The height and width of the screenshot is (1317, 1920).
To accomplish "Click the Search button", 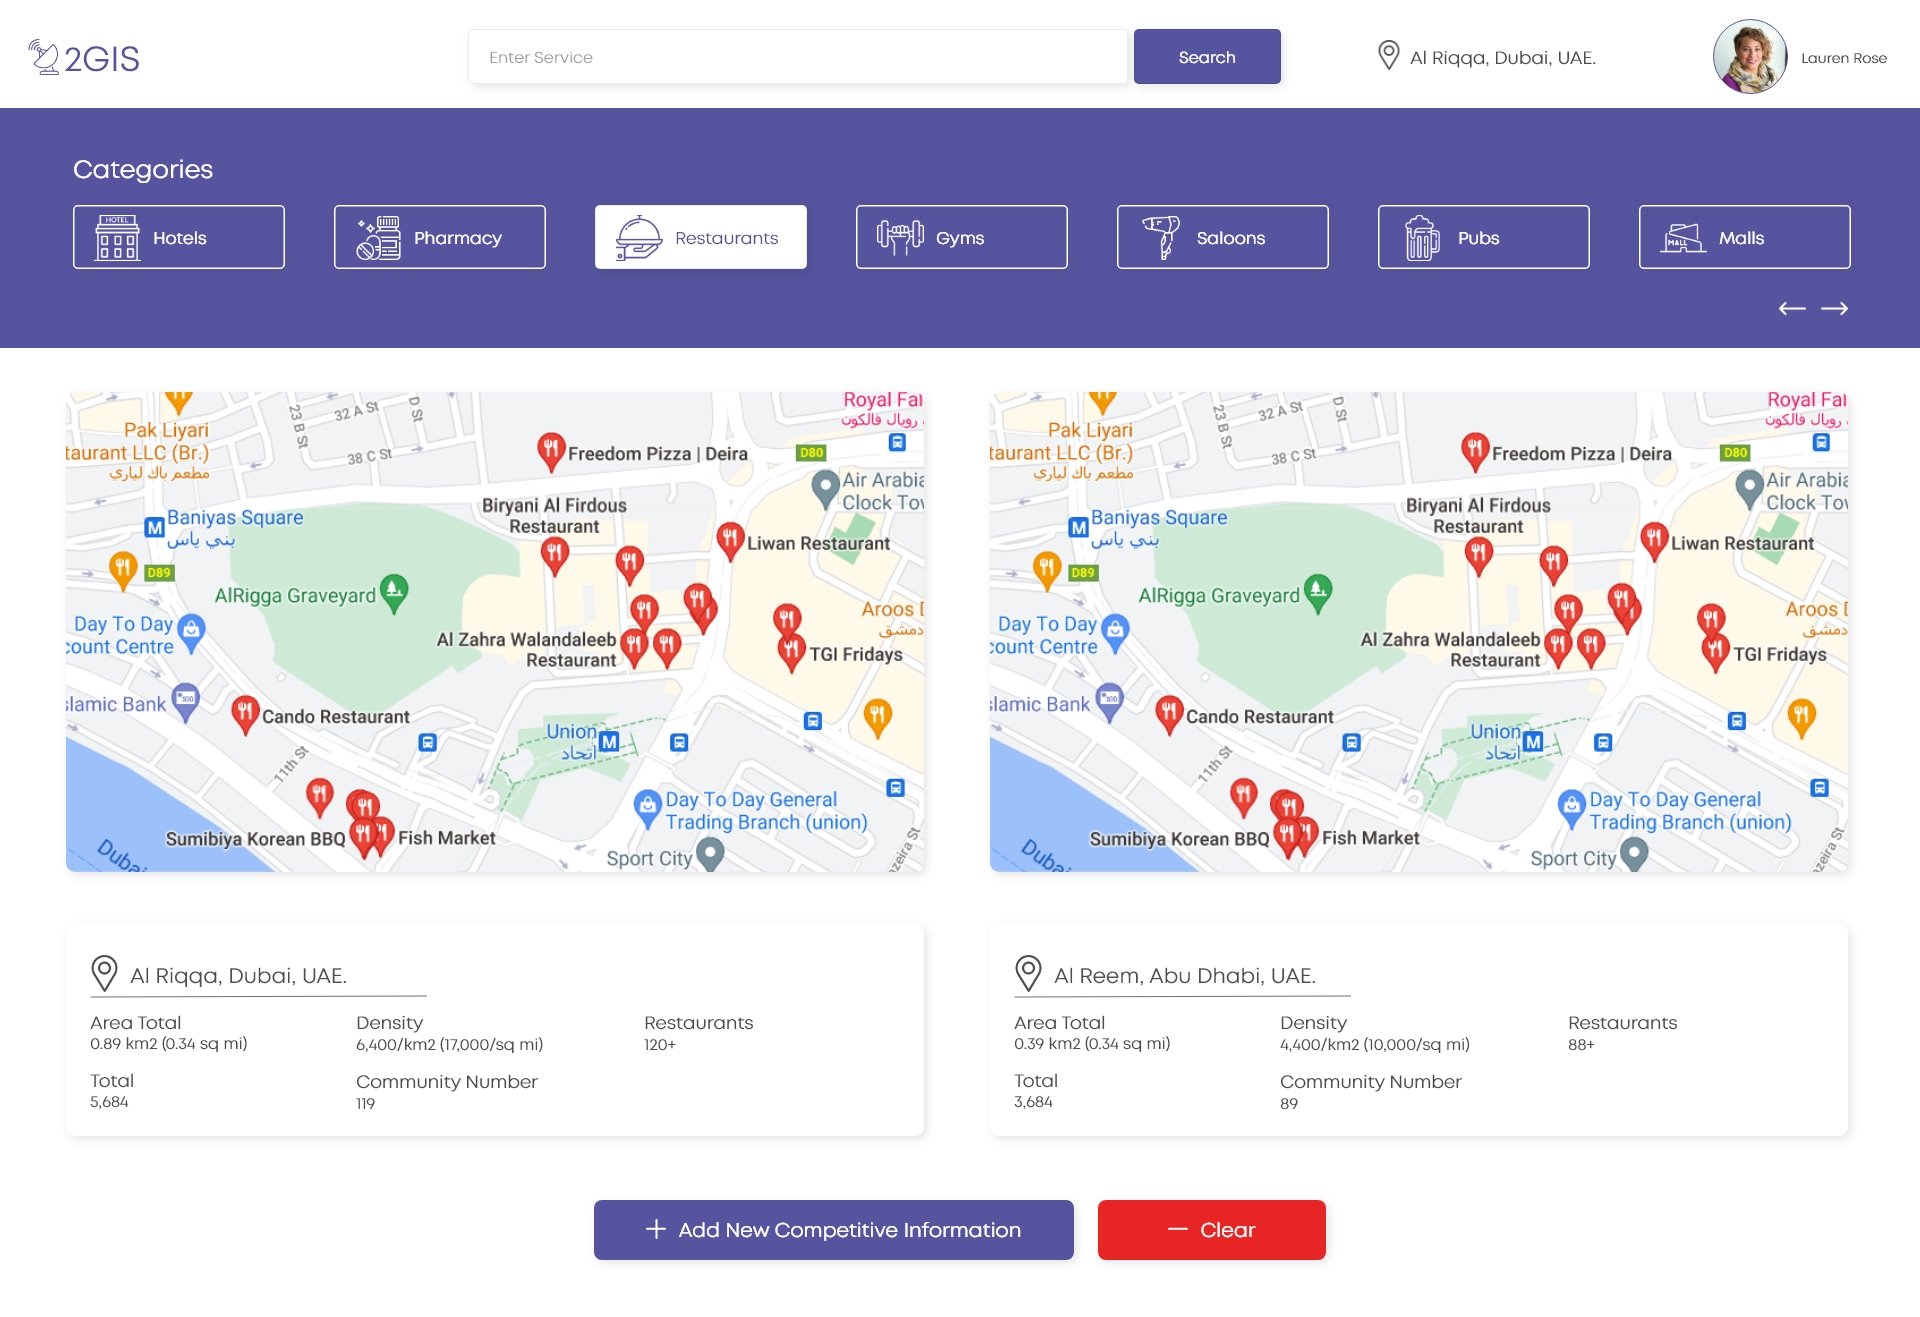I will [x=1207, y=57].
